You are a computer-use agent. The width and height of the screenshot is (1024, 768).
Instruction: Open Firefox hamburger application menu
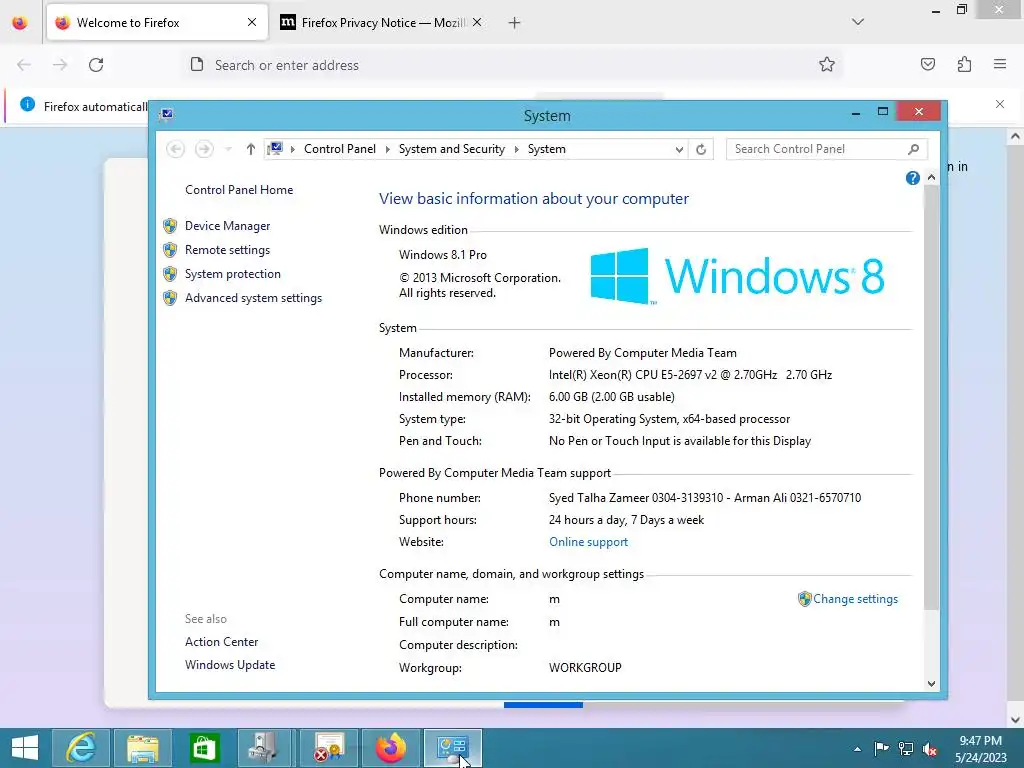click(1000, 65)
